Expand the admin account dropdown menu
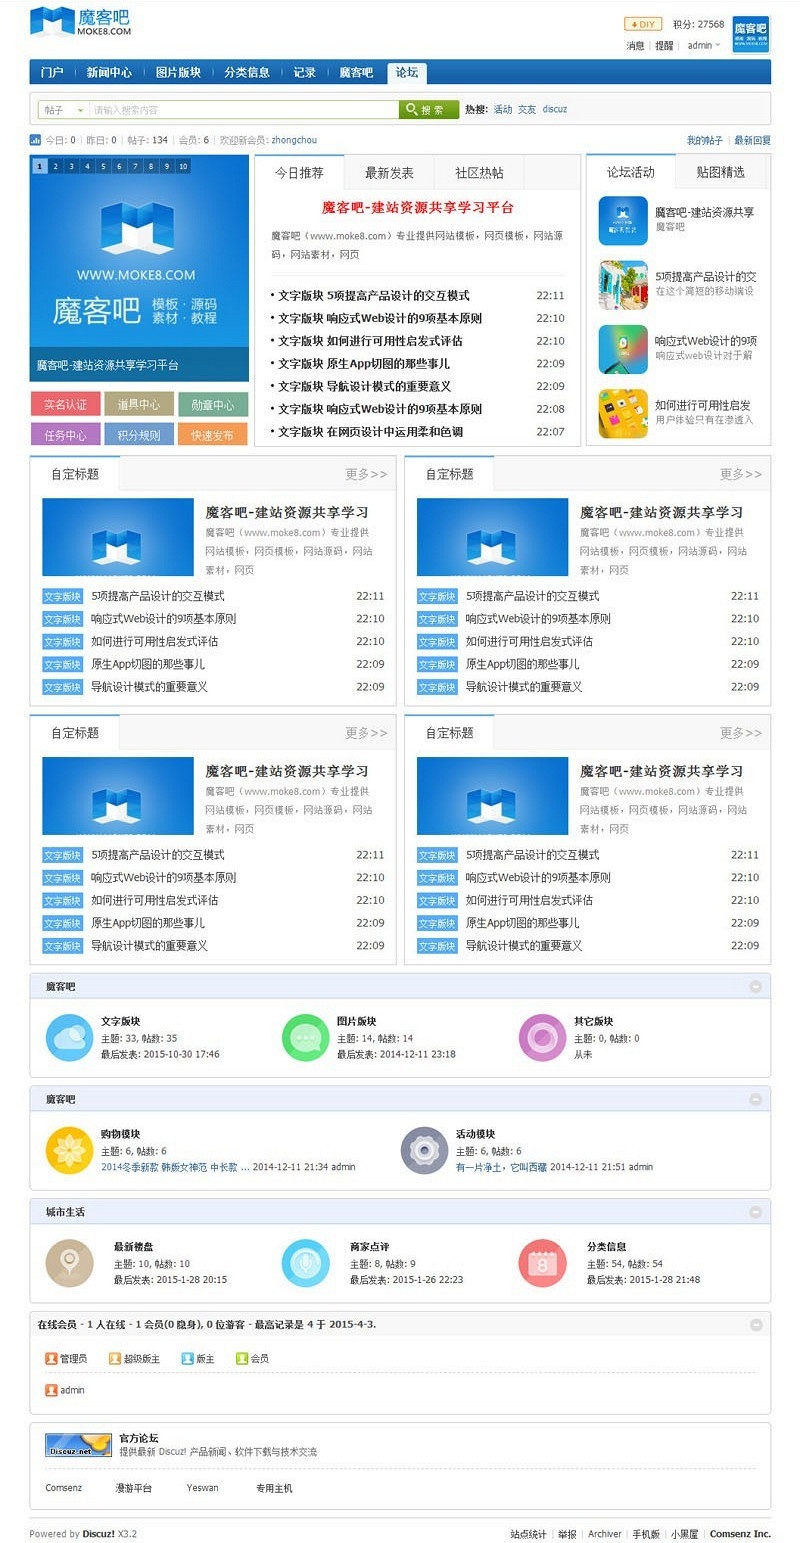Screen dimensions: 800x1543 point(704,46)
